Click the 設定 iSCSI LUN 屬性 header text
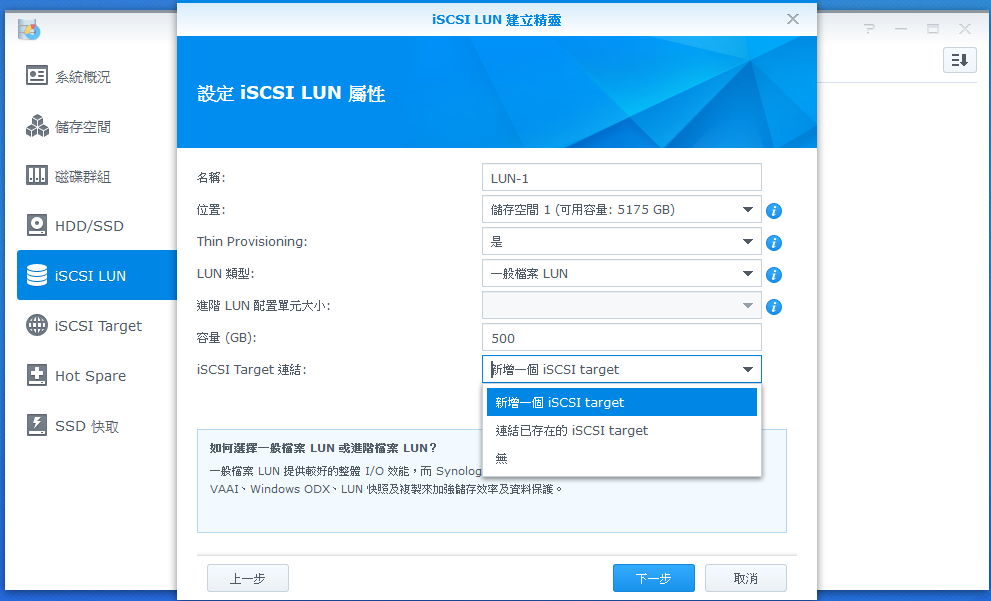 [291, 94]
